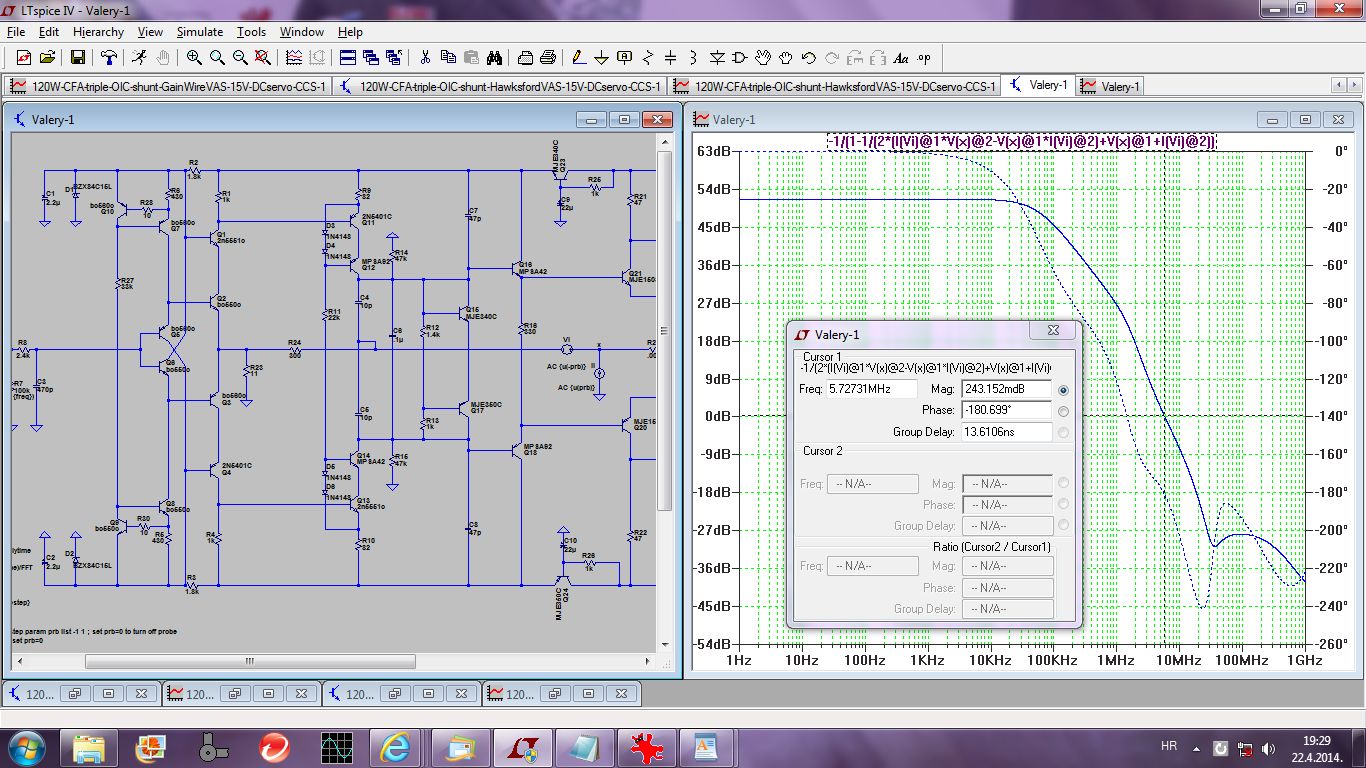This screenshot has height=768, width=1366.
Task: Zoom in using the plus magnifier
Action: click(194, 58)
